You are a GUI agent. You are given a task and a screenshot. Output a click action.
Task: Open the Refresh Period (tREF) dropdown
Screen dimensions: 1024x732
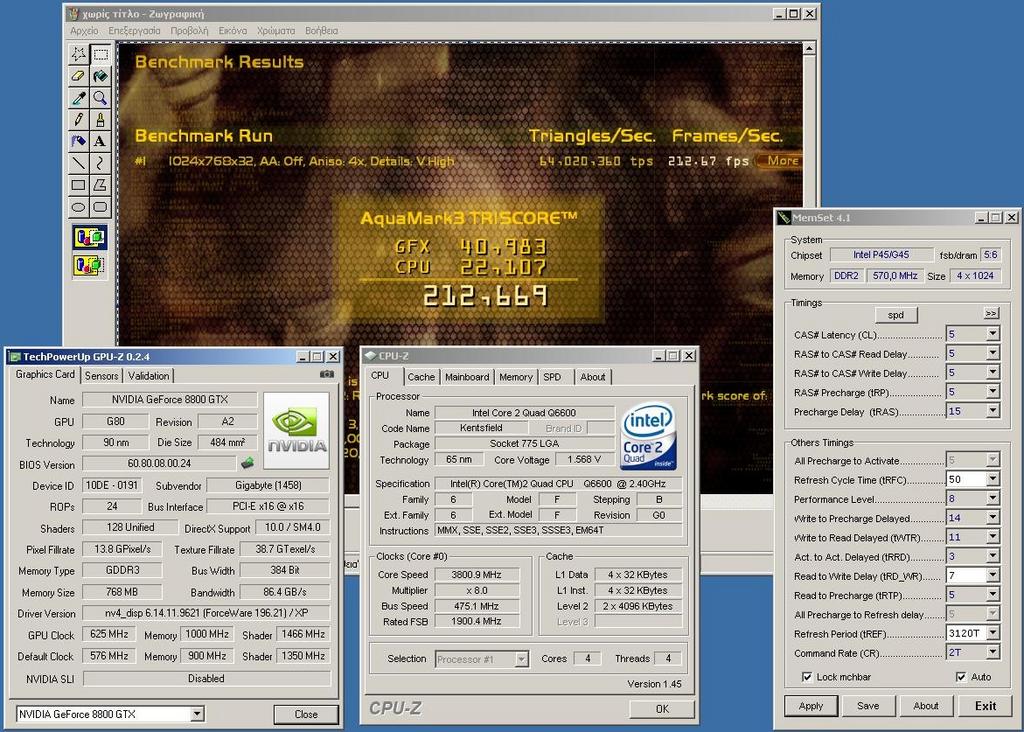tap(993, 633)
